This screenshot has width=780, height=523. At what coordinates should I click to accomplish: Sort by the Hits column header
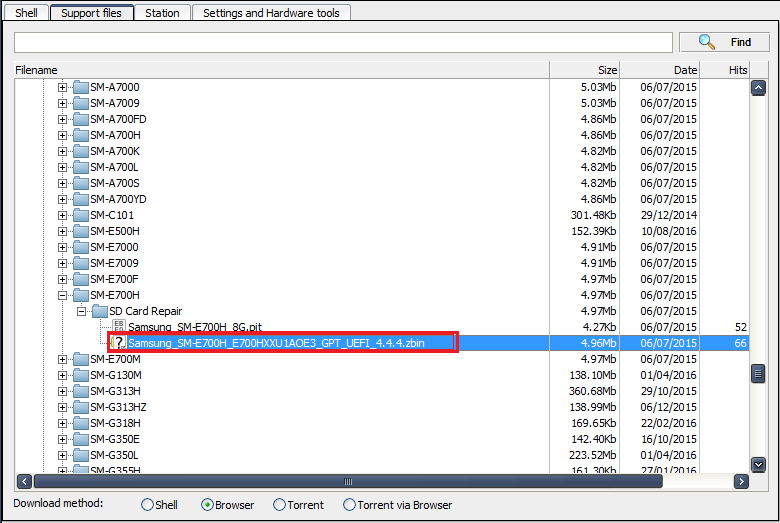(725, 70)
